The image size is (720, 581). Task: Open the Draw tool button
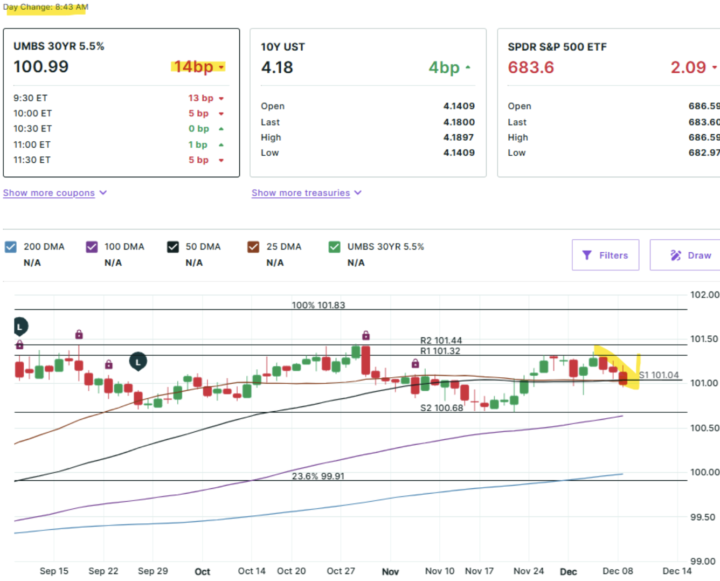coord(686,255)
